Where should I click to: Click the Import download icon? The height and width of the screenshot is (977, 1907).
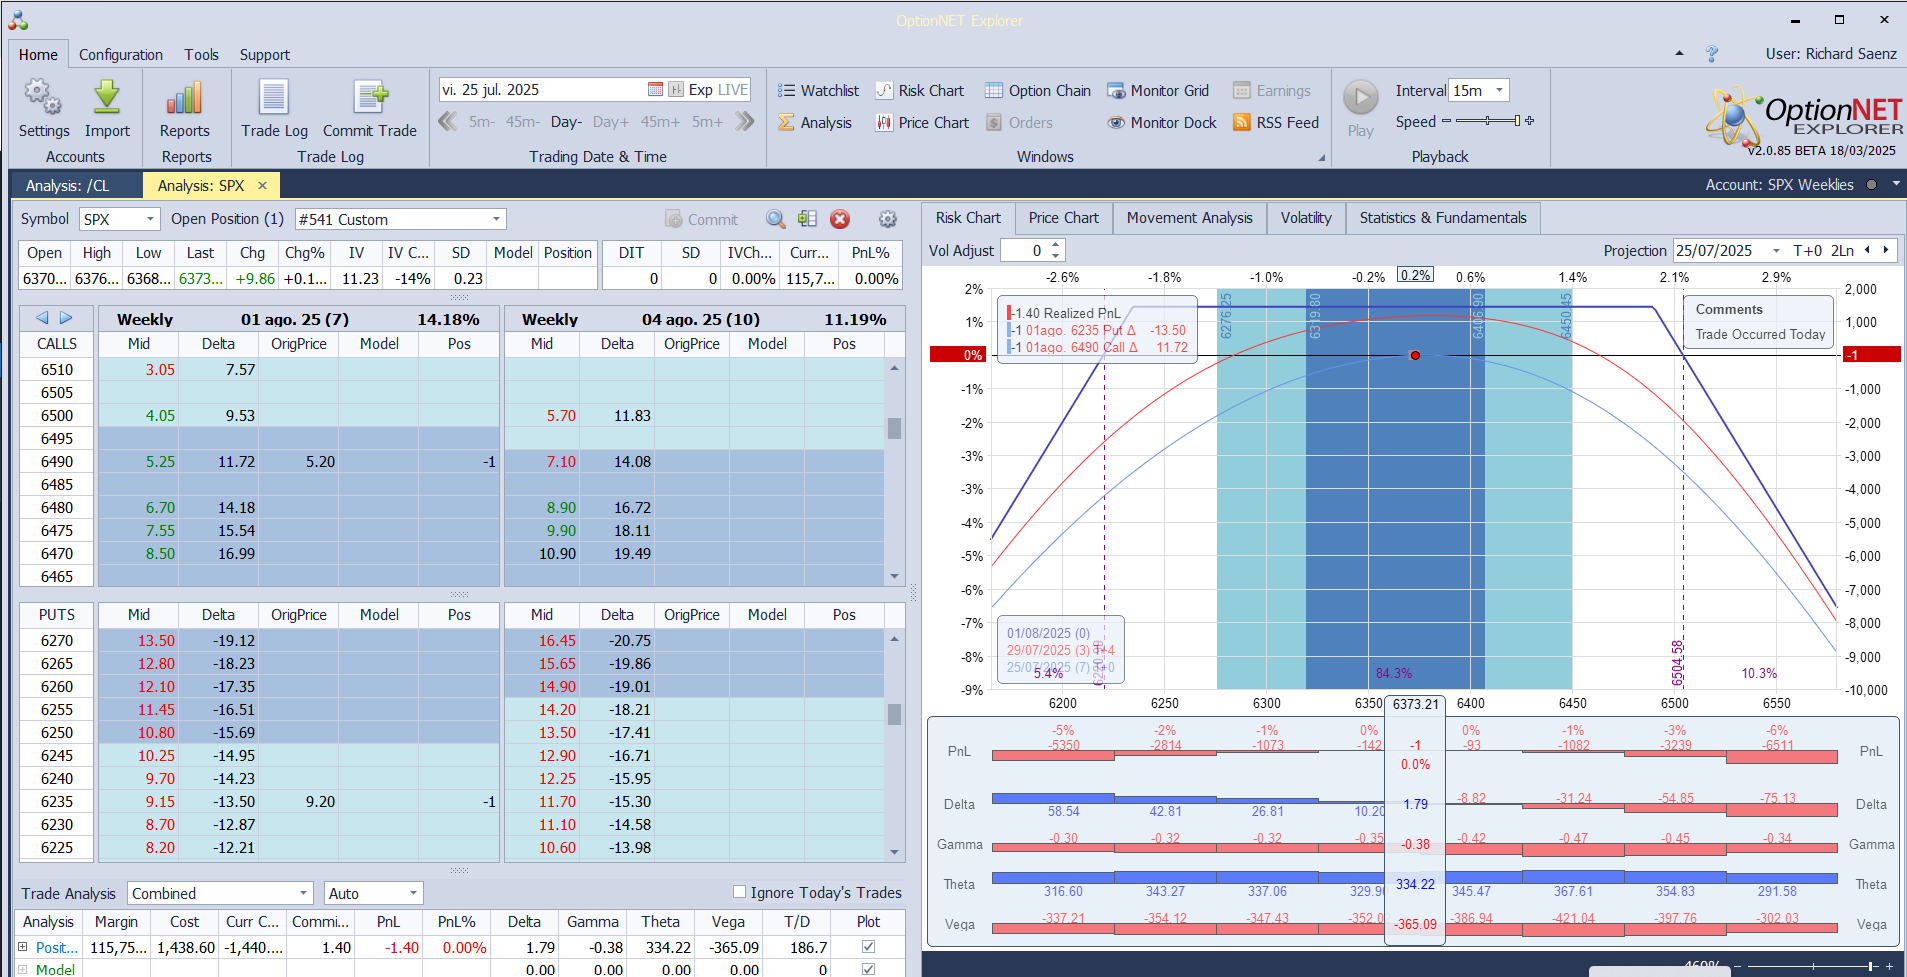(x=107, y=99)
